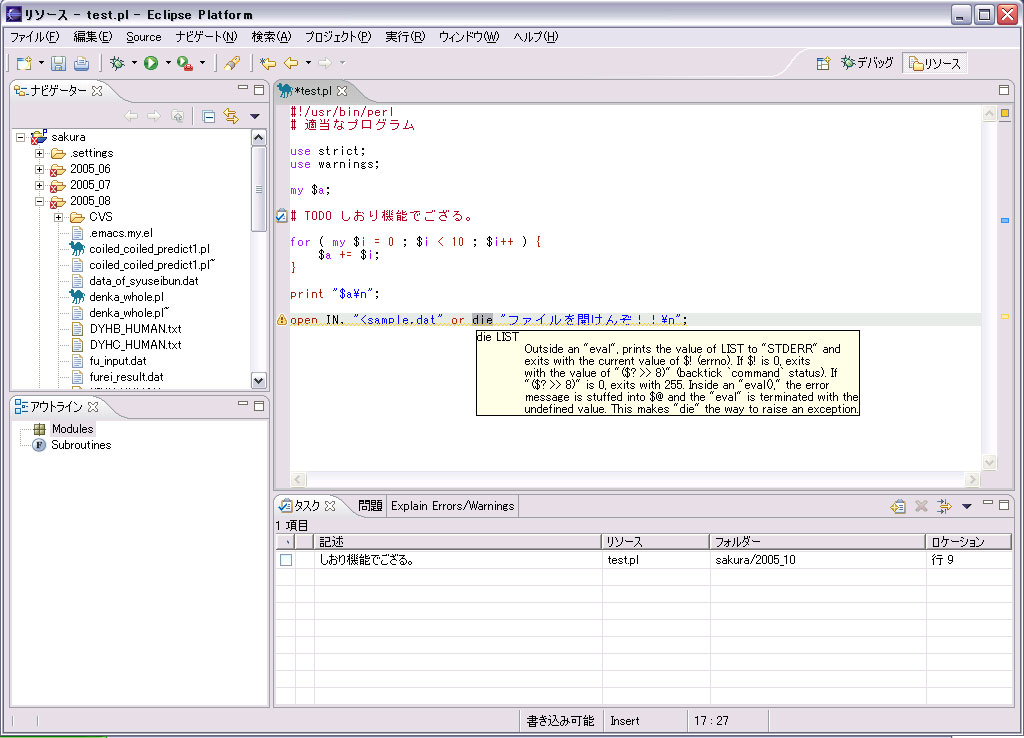Maximize the Outline view panel
Screen dimensions: 1024x738
[x=259, y=406]
